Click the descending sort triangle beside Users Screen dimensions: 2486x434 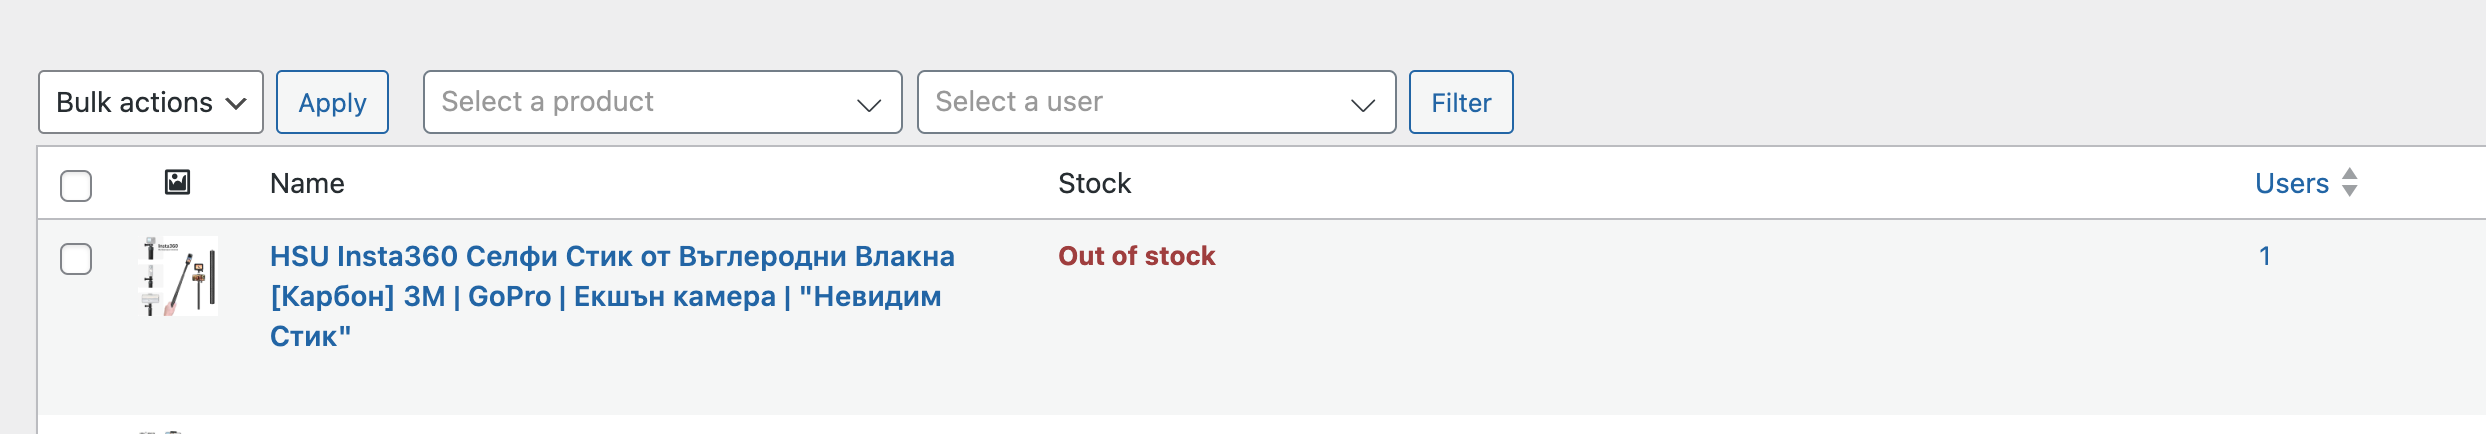2350,191
